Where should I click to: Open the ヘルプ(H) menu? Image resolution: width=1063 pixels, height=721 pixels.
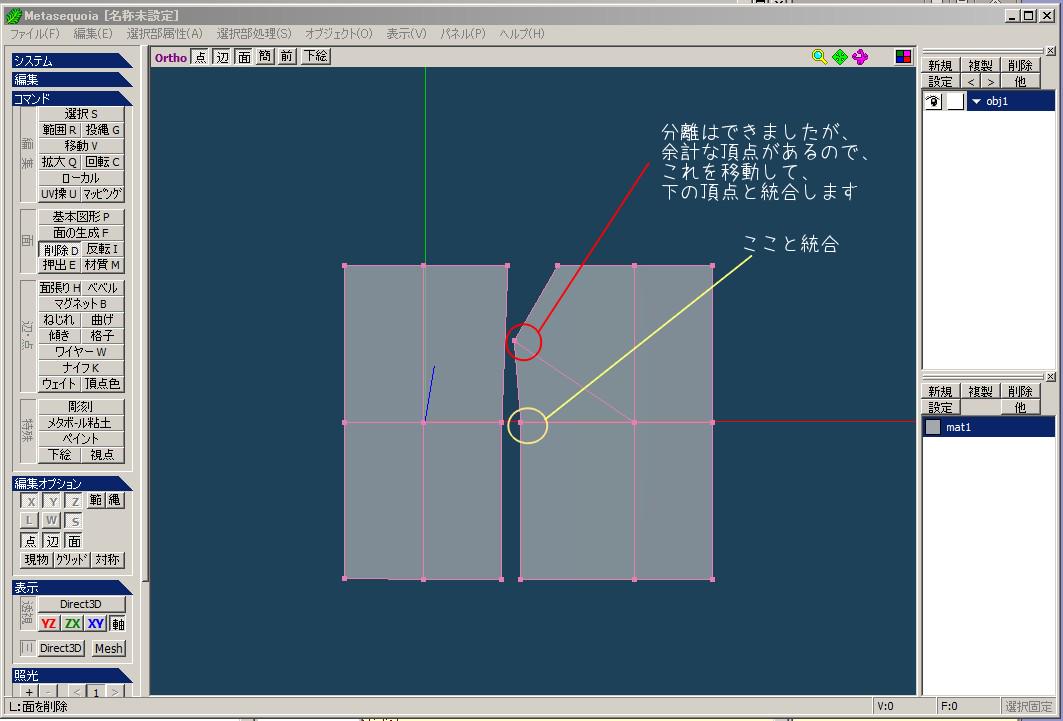[521, 33]
